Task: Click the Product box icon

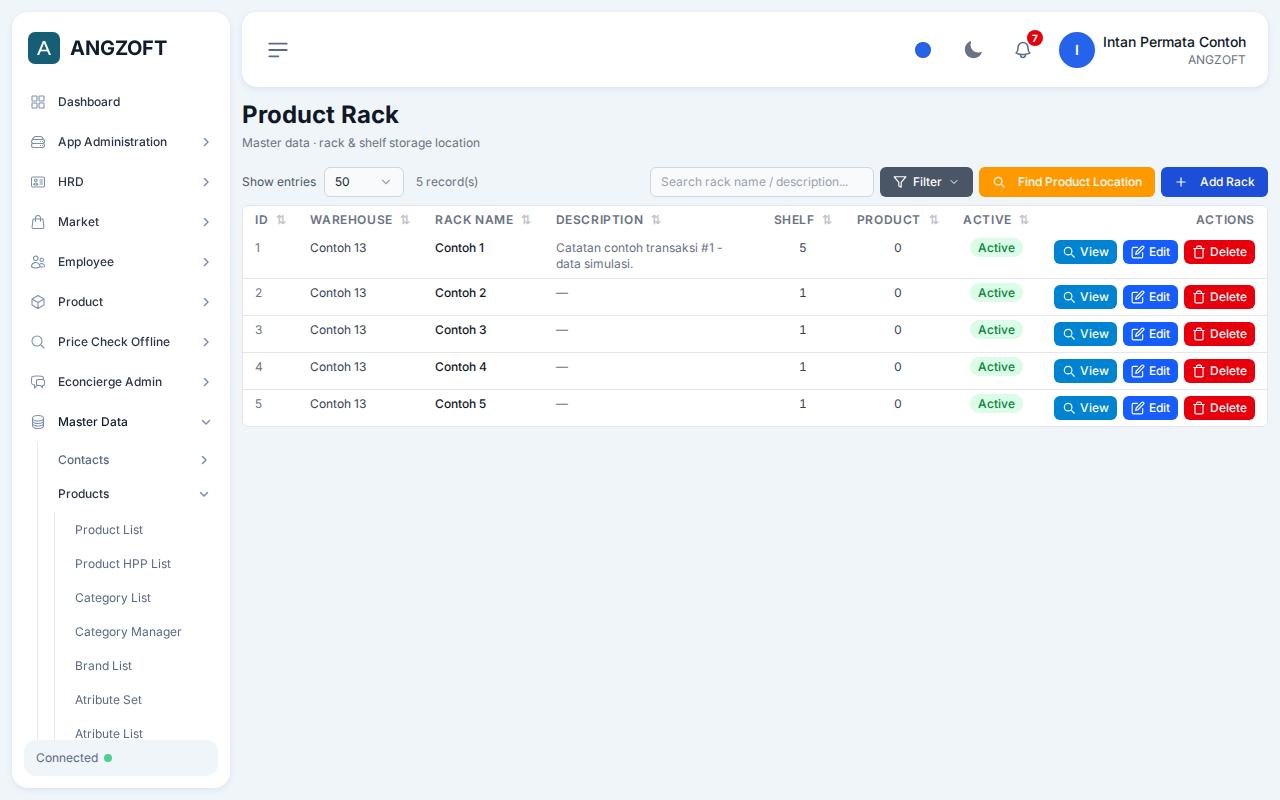Action: tap(38, 302)
